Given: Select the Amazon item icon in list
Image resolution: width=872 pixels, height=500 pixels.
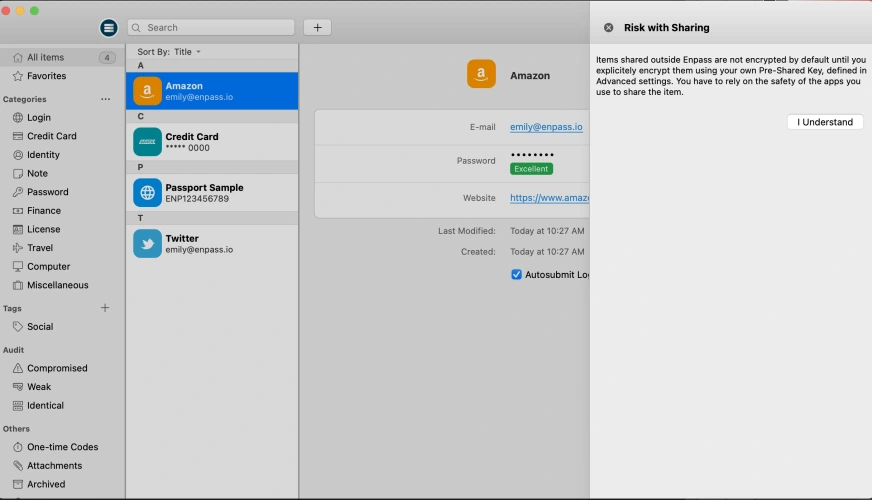Looking at the screenshot, I should click(x=147, y=92).
